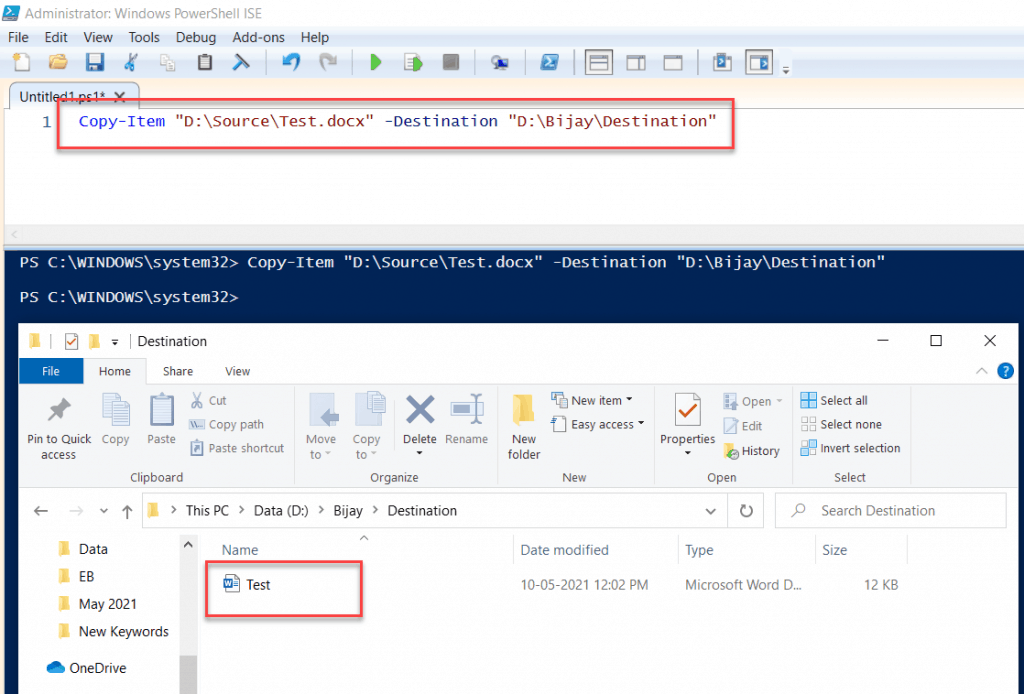
Task: Open the View menu in PowerShell ISE
Action: click(x=98, y=37)
